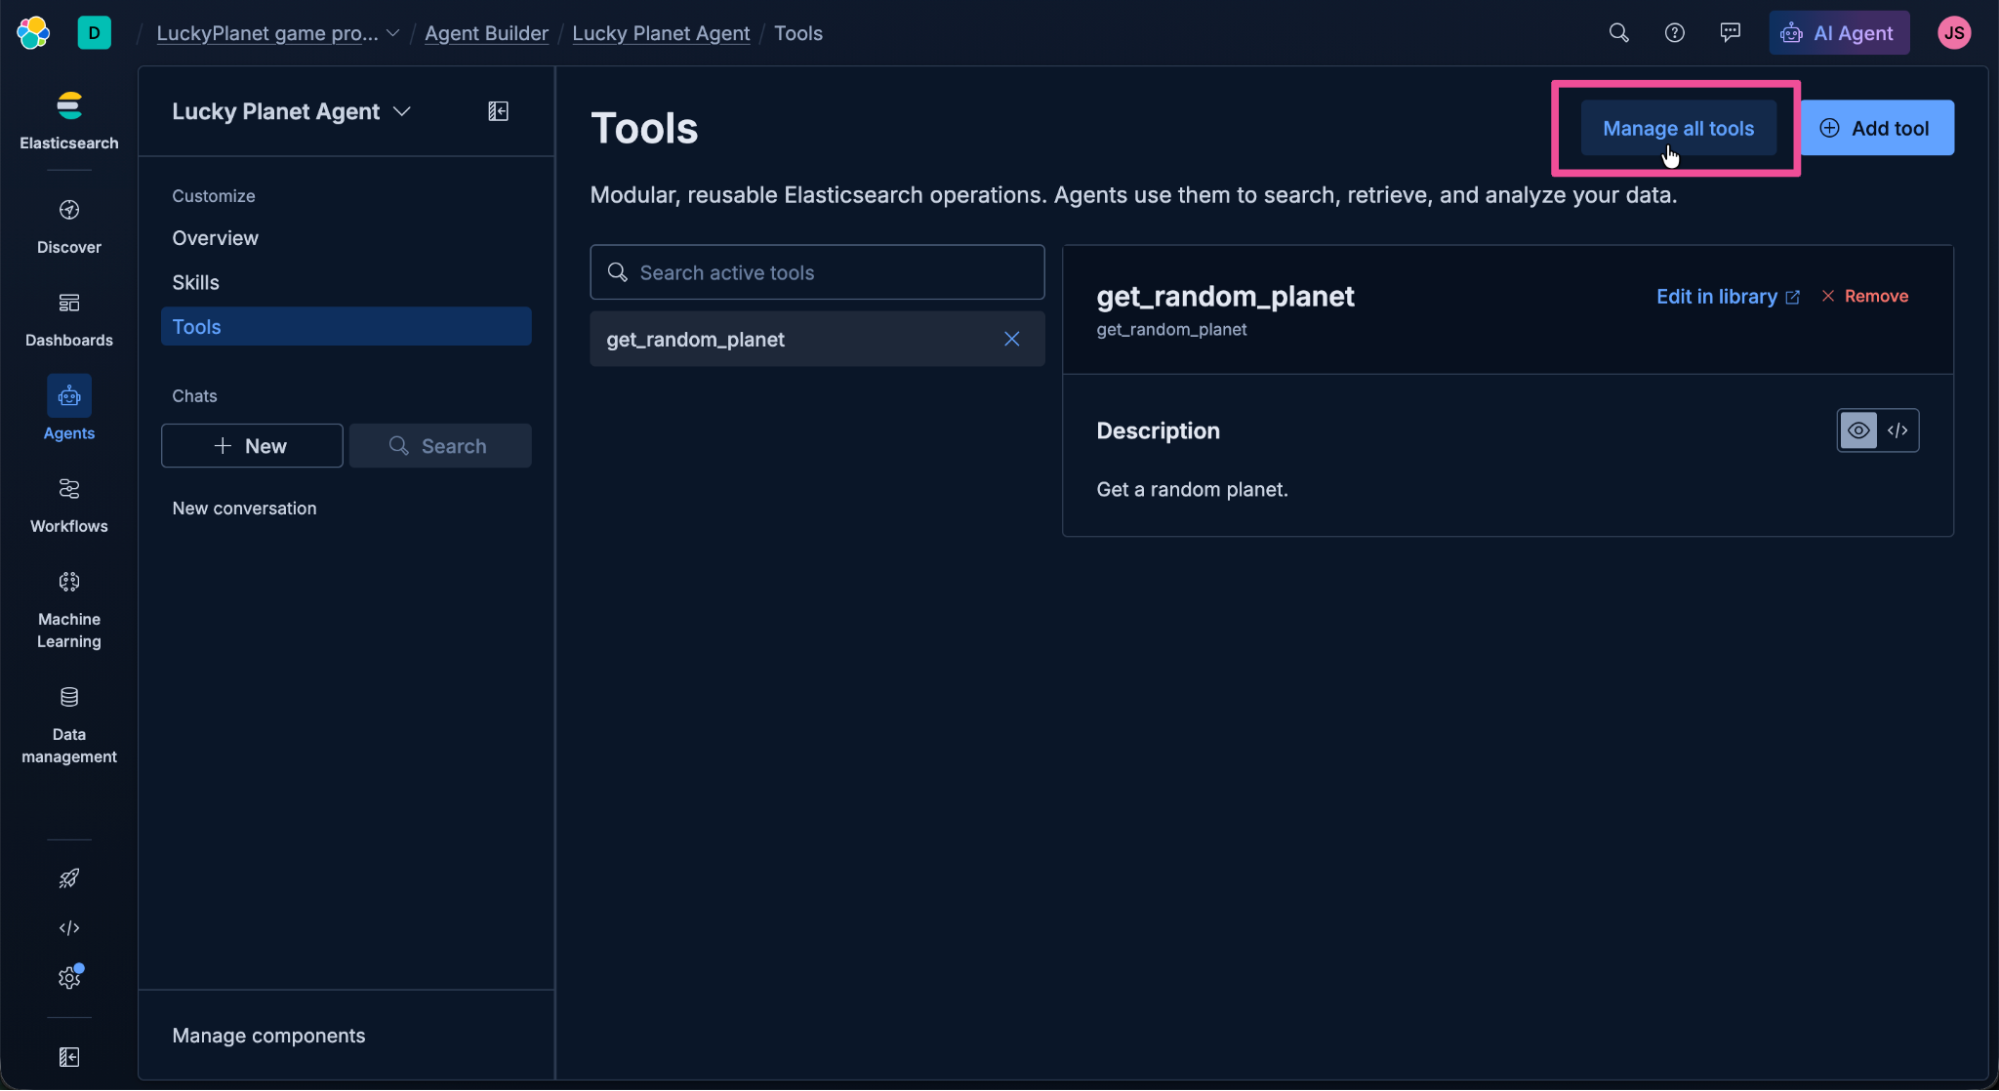Viewport: 1999px width, 1091px height.
Task: Open Data management in the sidebar
Action: click(69, 725)
